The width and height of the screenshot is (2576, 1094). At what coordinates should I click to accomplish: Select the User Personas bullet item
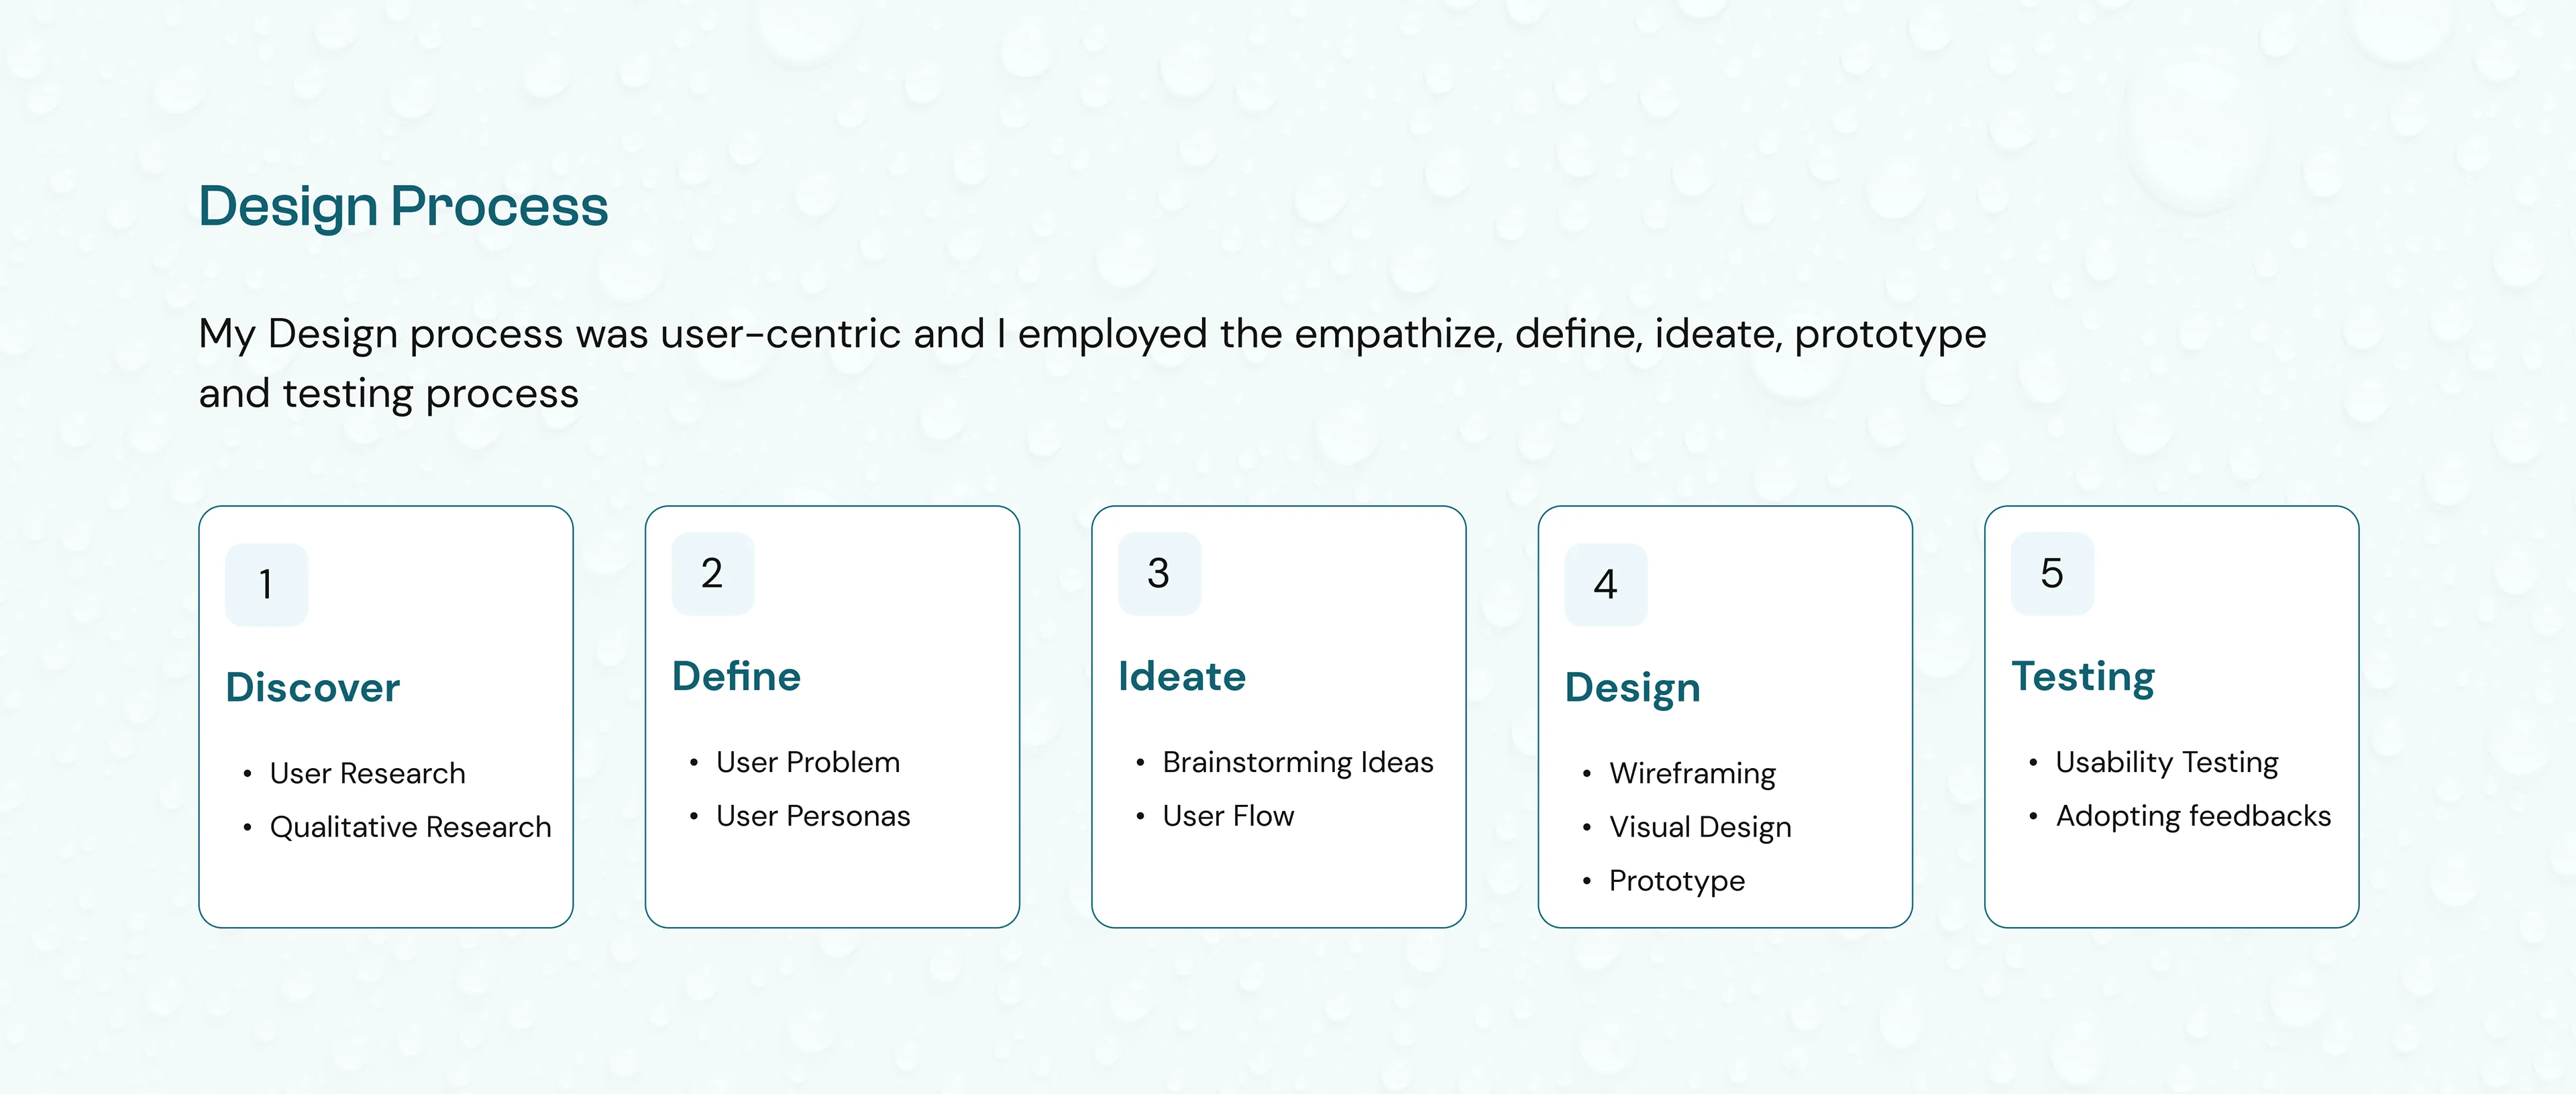pyautogui.click(x=813, y=816)
